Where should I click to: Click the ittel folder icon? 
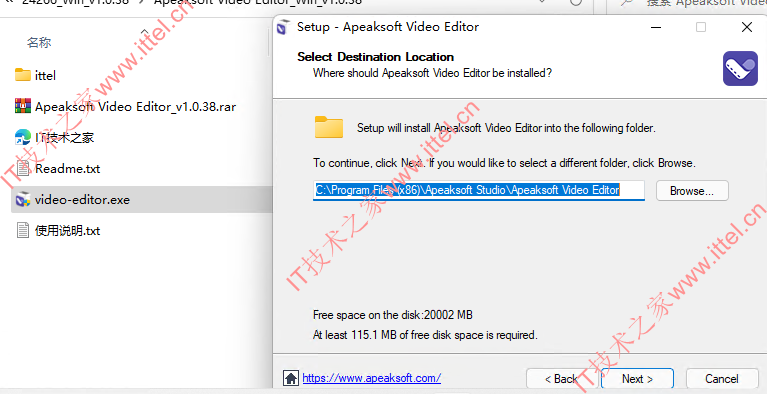coord(23,75)
